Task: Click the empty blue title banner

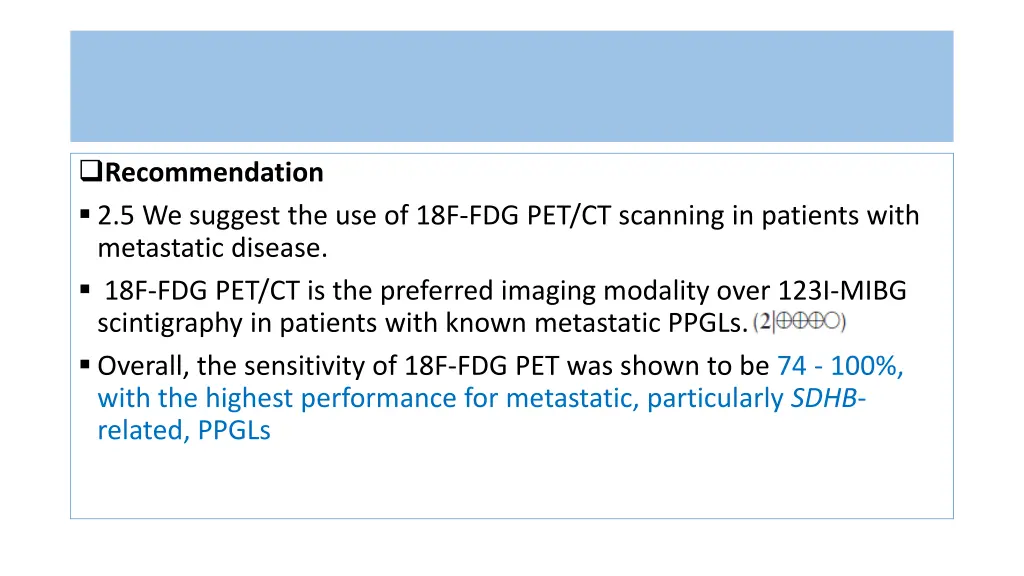Action: pos(511,86)
